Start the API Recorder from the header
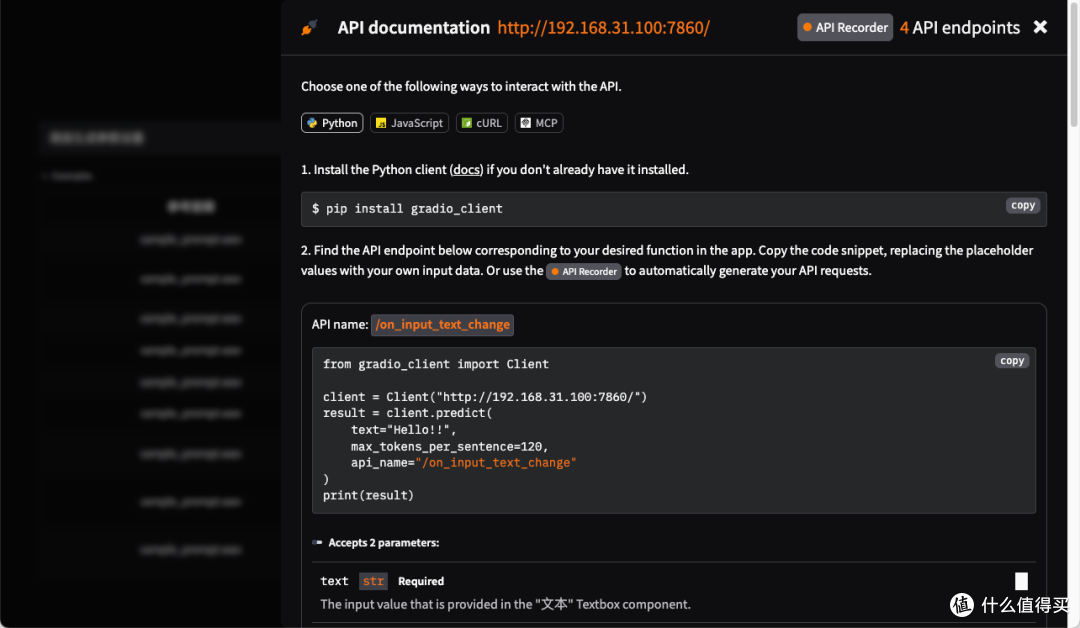This screenshot has height=628, width=1080. 843,28
